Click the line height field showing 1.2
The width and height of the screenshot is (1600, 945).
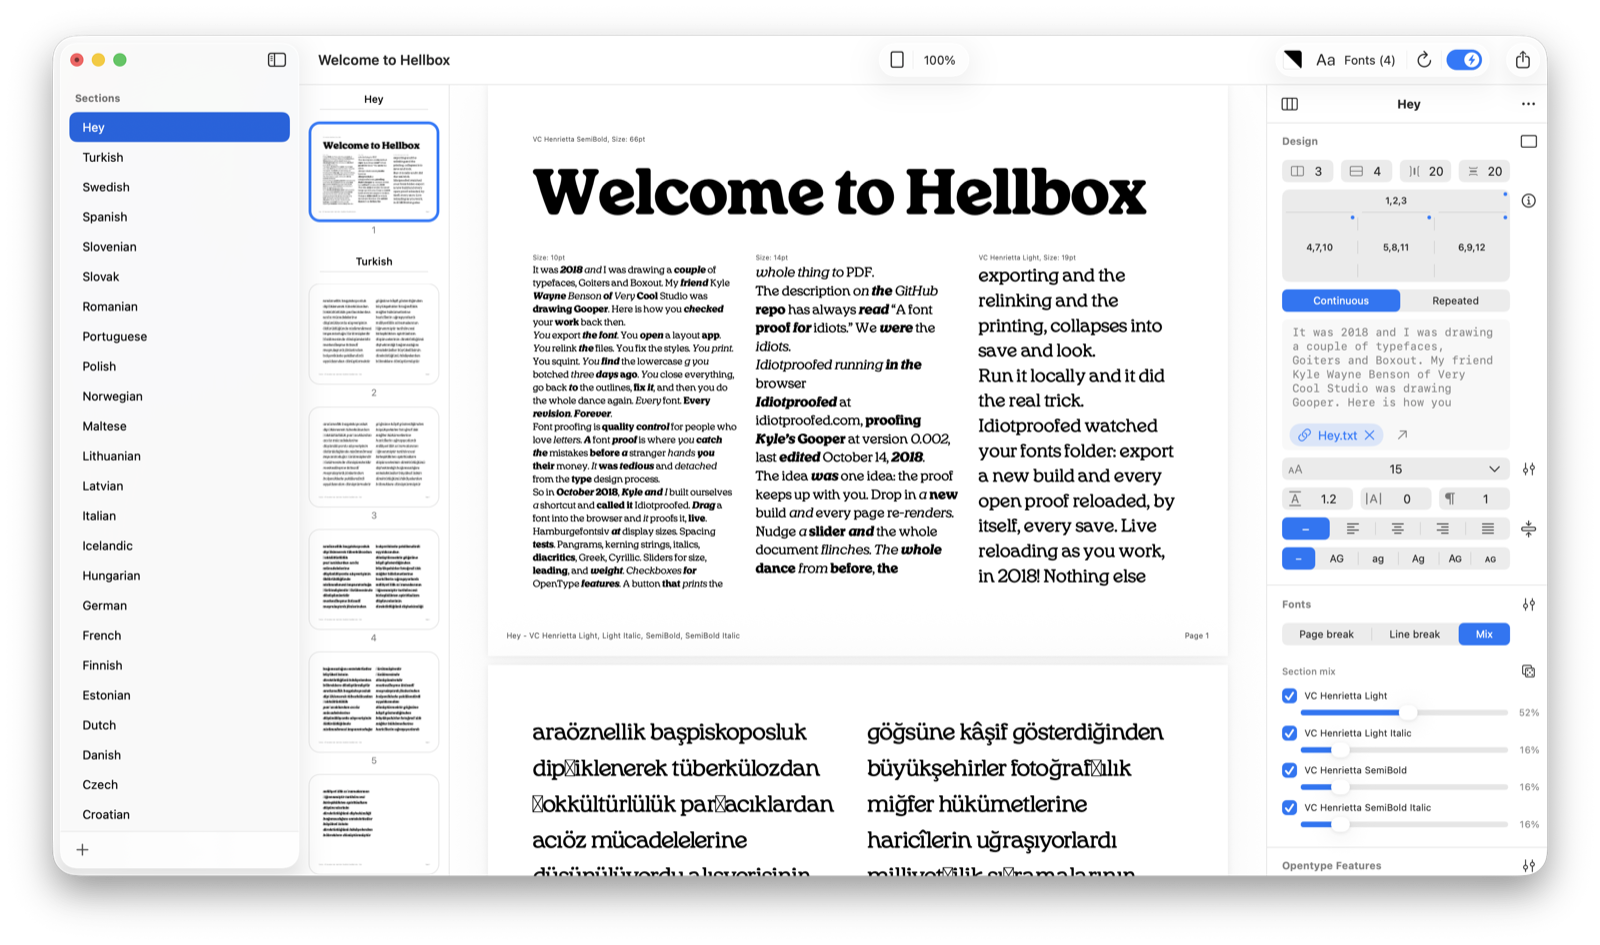coord(1316,499)
